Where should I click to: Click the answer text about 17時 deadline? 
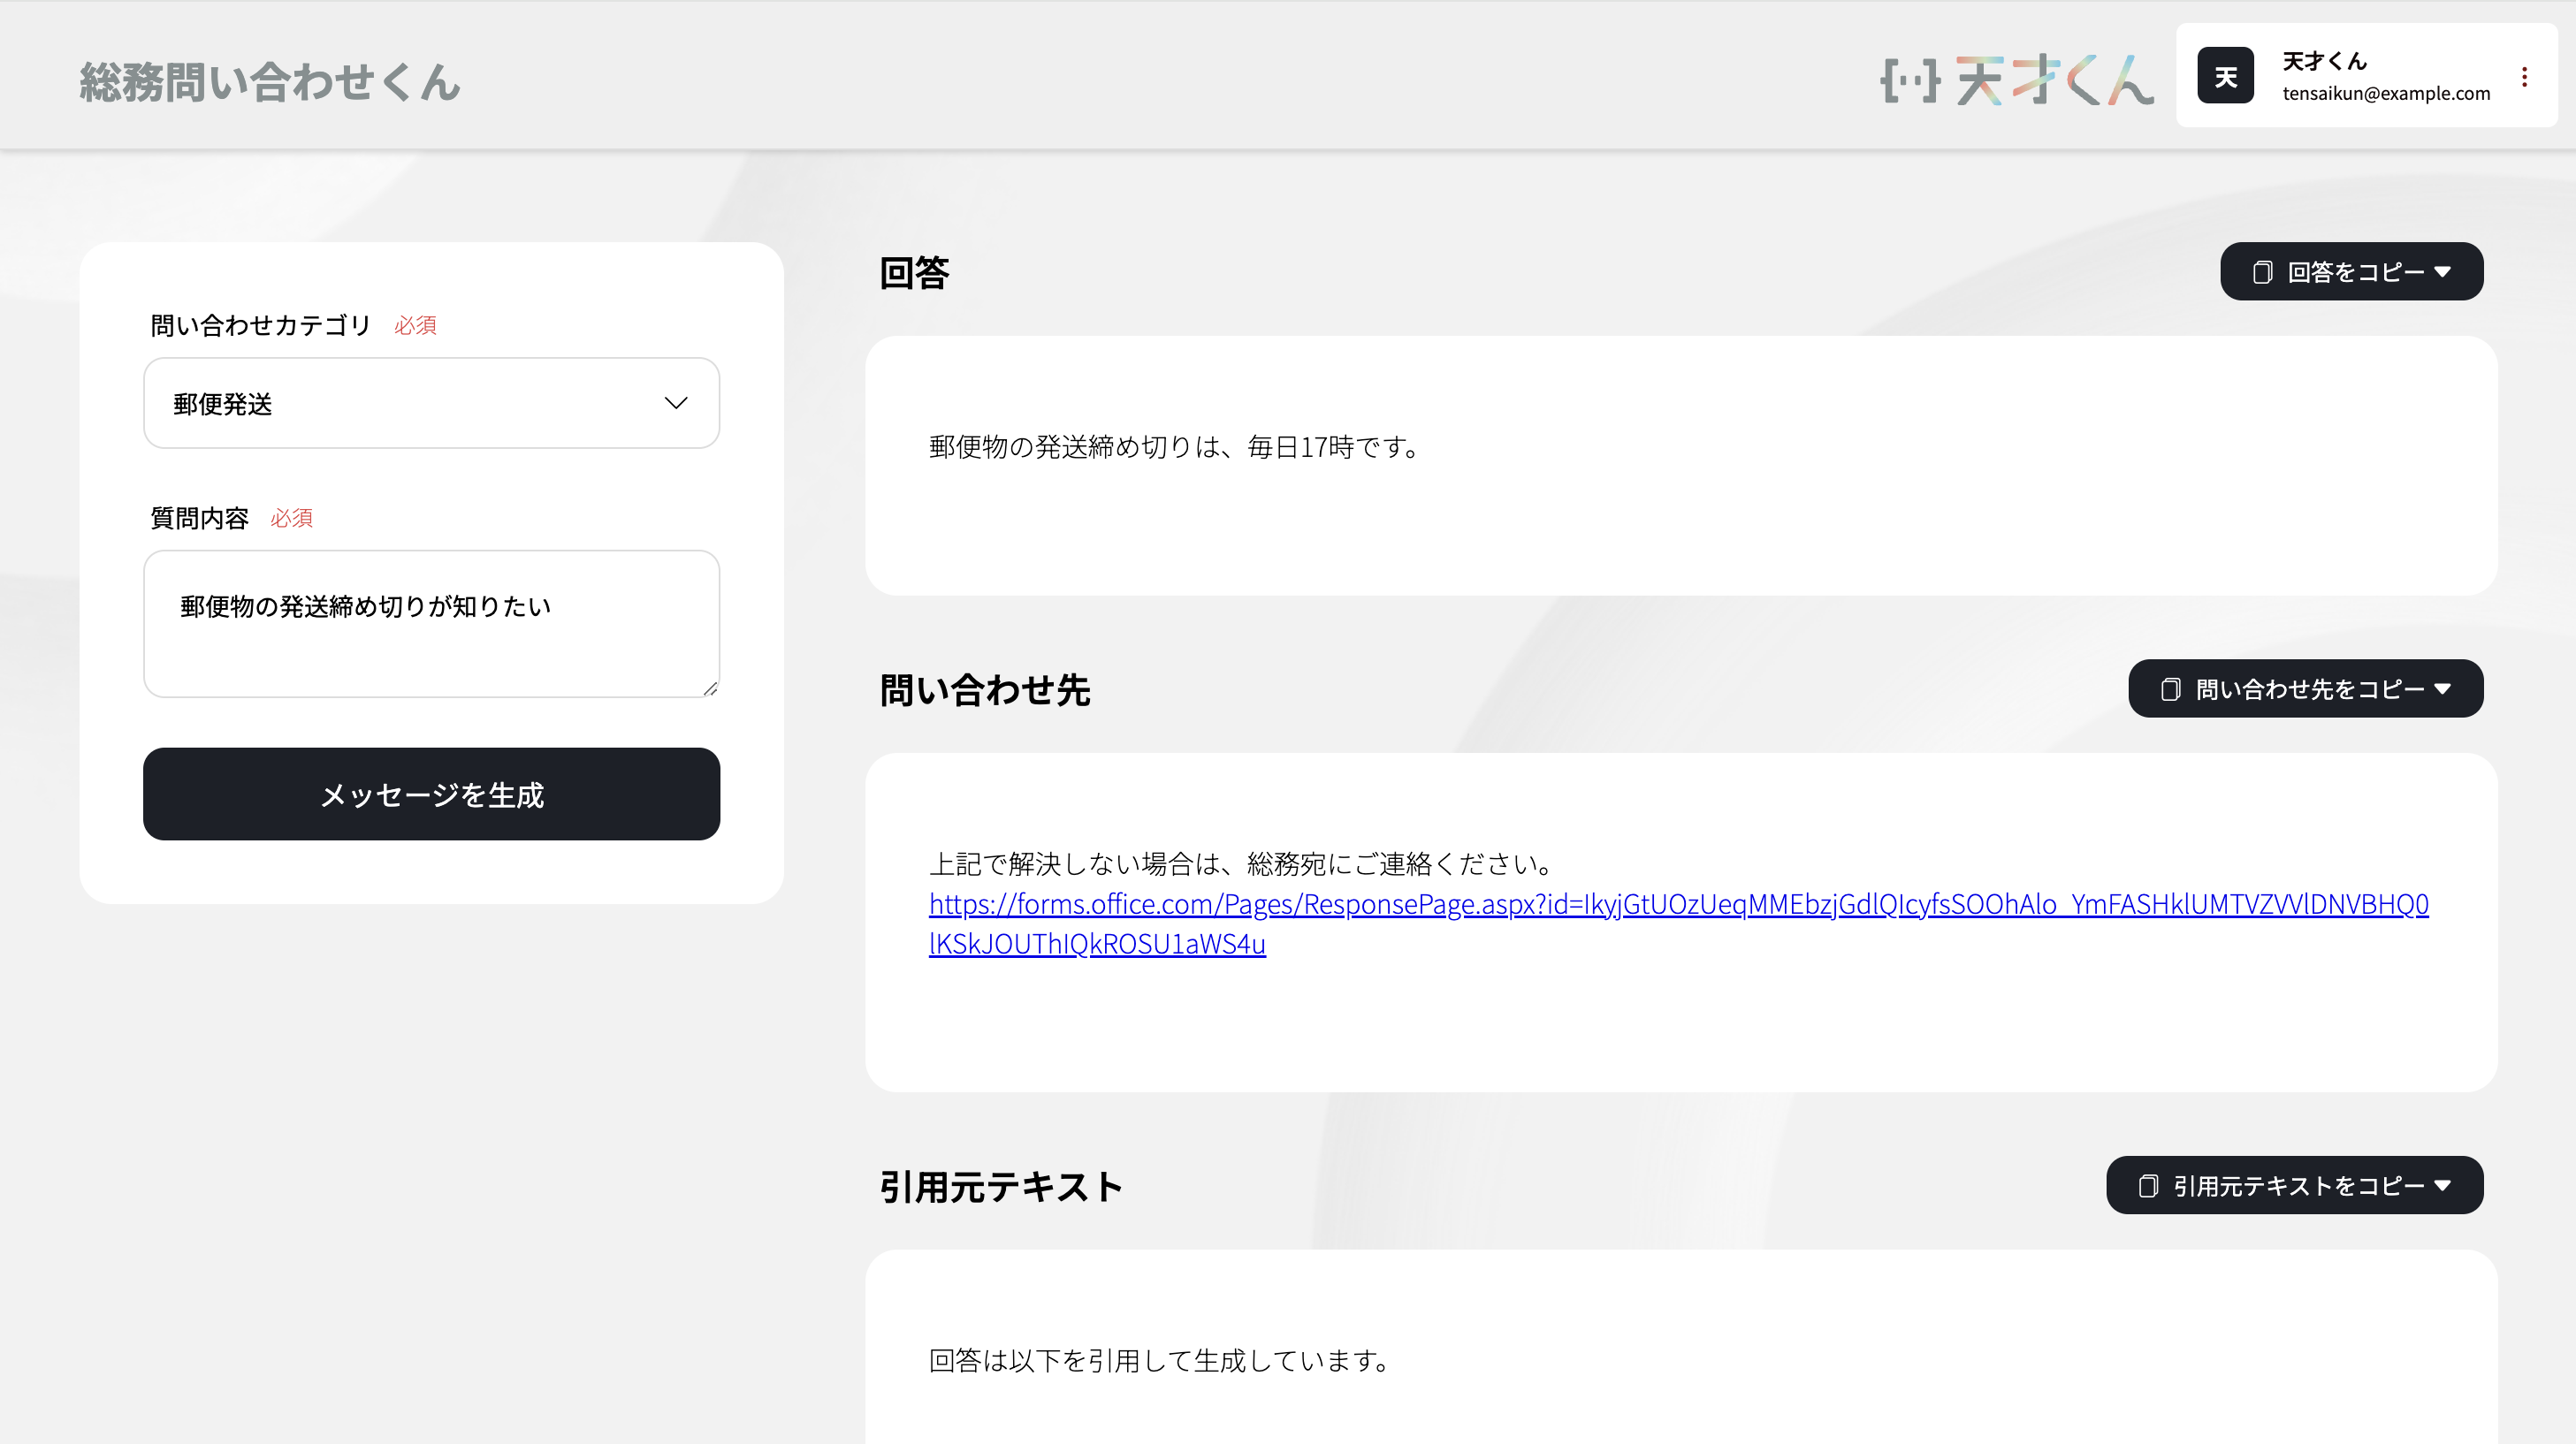pos(1174,447)
